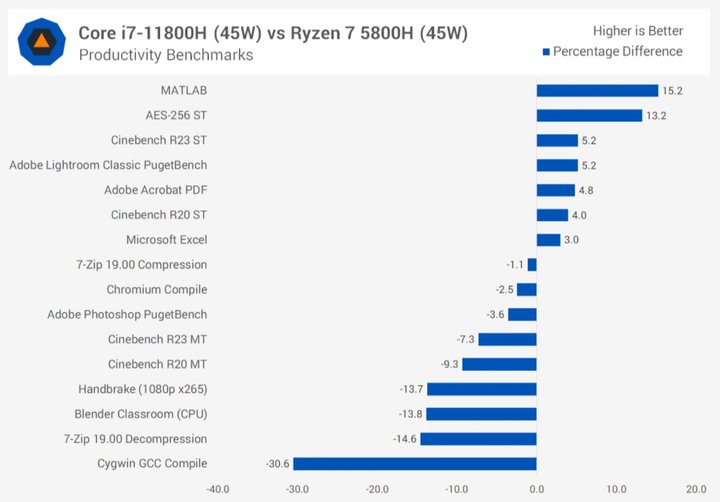Click the -10.0 axis tick label
Screen dimensions: 720x502
point(456,490)
